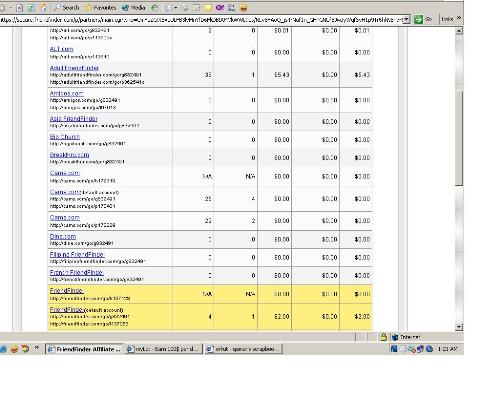This screenshot has width=500, height=397.
Task: Click the value 22 in Cams.com row
Action: pos(208,221)
